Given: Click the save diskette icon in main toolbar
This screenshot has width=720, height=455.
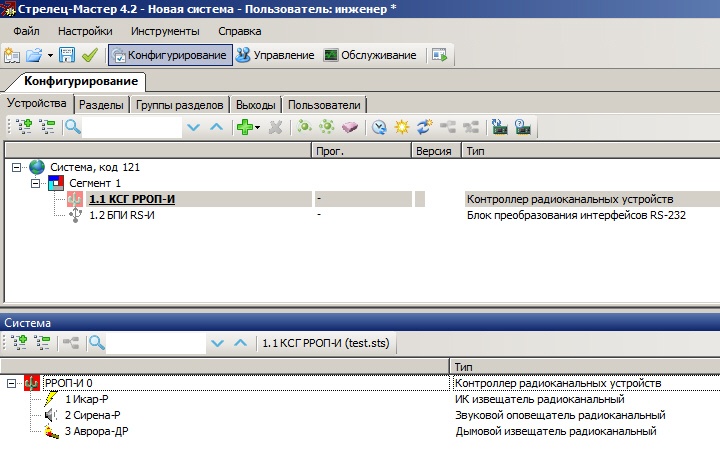Looking at the screenshot, I should point(68,55).
